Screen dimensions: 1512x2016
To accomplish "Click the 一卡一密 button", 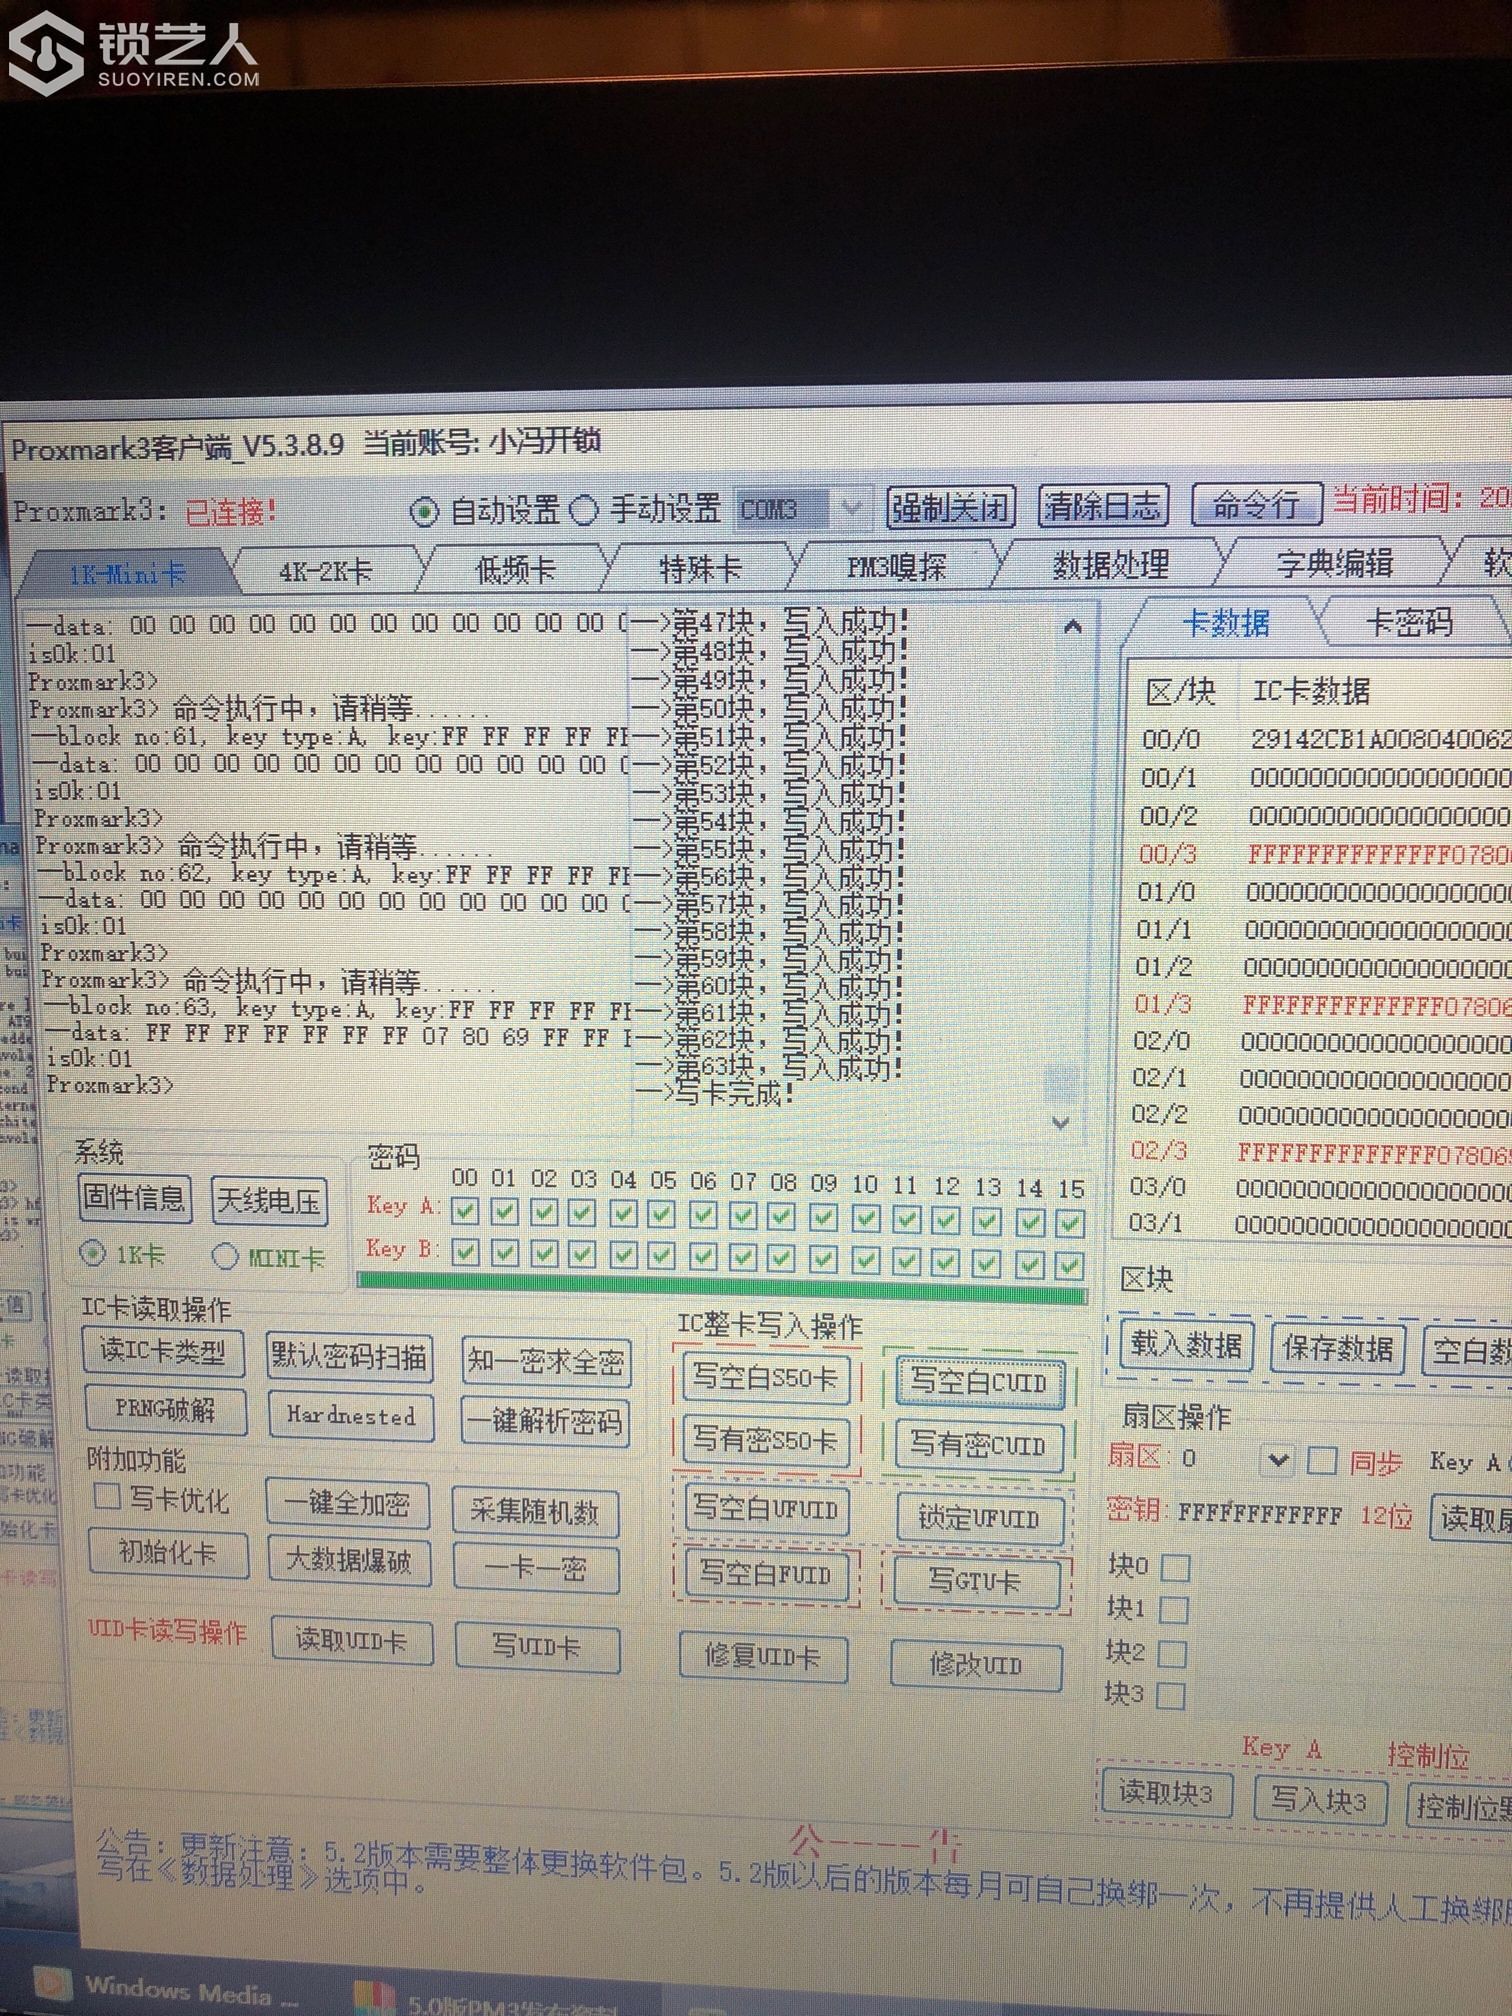I will pyautogui.click(x=536, y=1569).
